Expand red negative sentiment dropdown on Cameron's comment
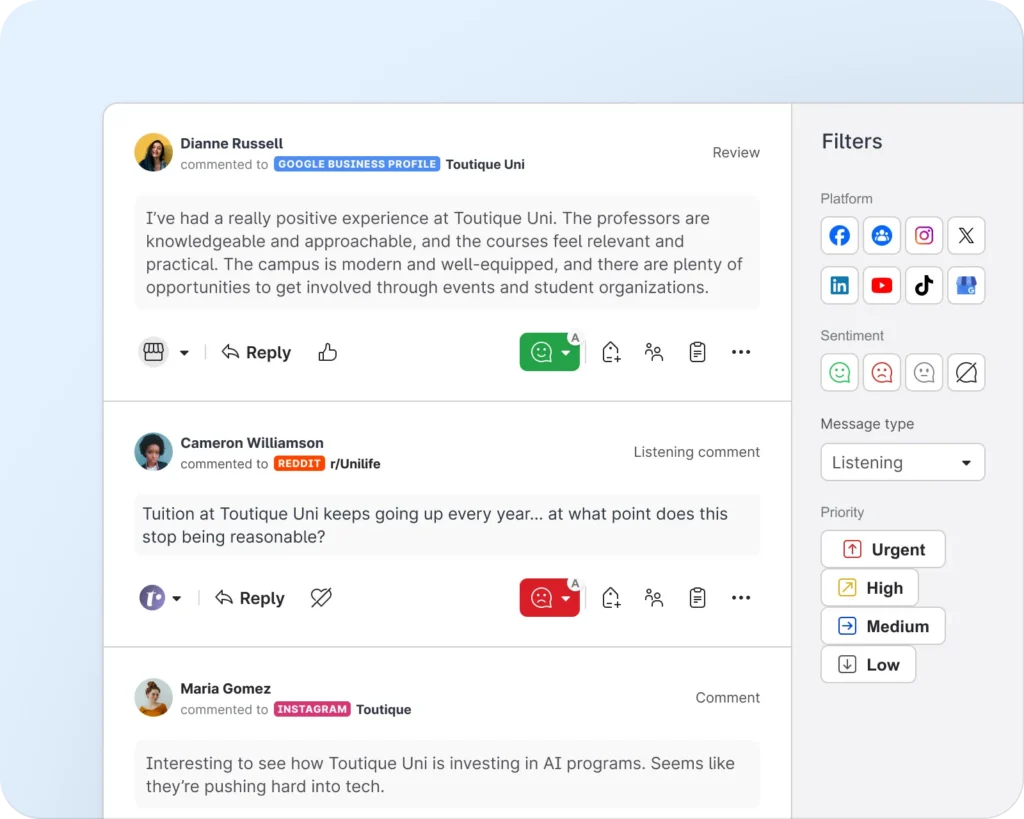The width and height of the screenshot is (1024, 819). pos(566,598)
